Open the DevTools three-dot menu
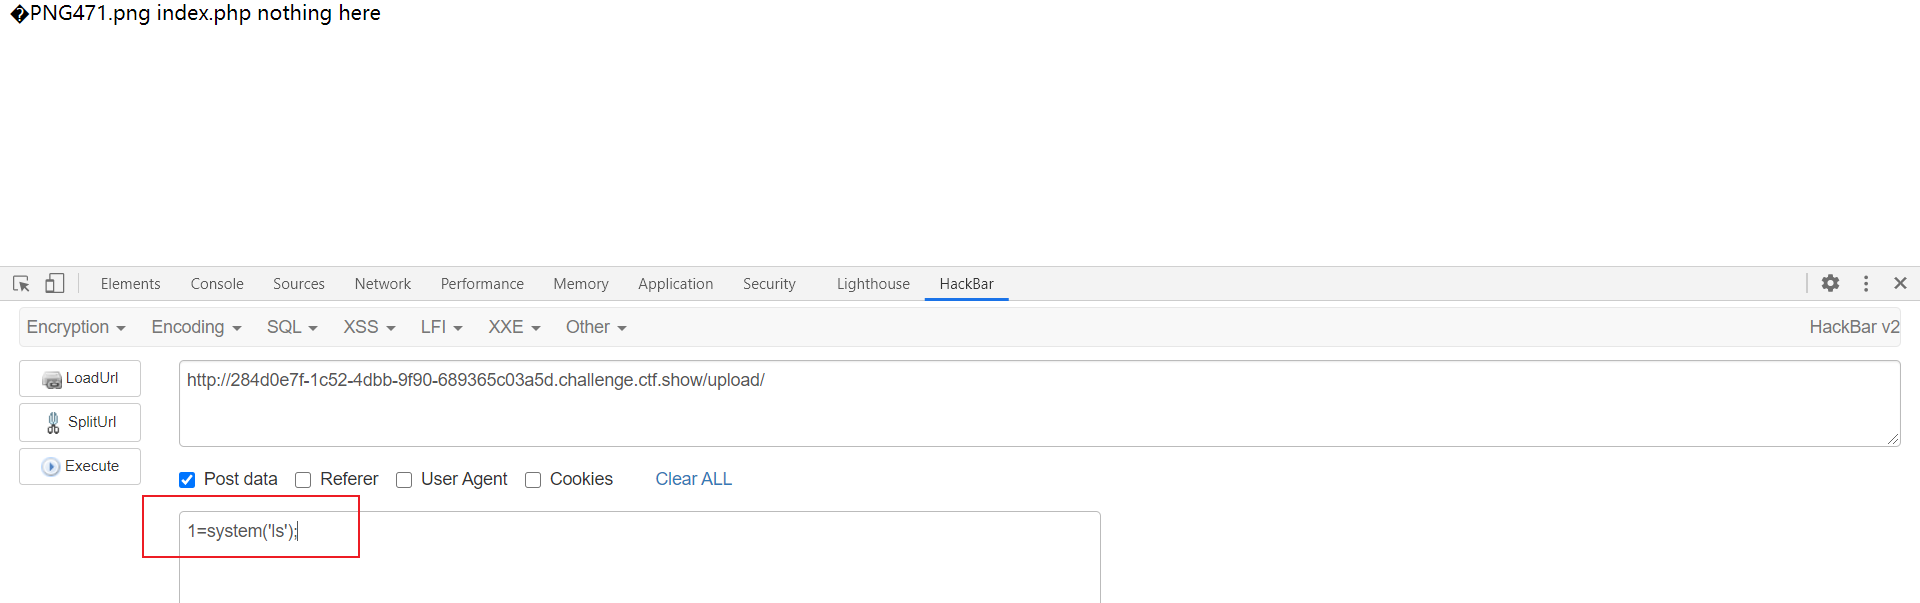This screenshot has height=603, width=1920. click(x=1866, y=283)
